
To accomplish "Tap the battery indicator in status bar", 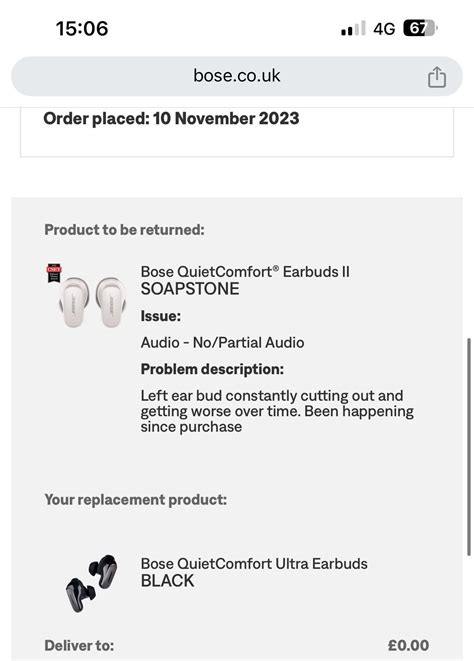I will (420, 28).
